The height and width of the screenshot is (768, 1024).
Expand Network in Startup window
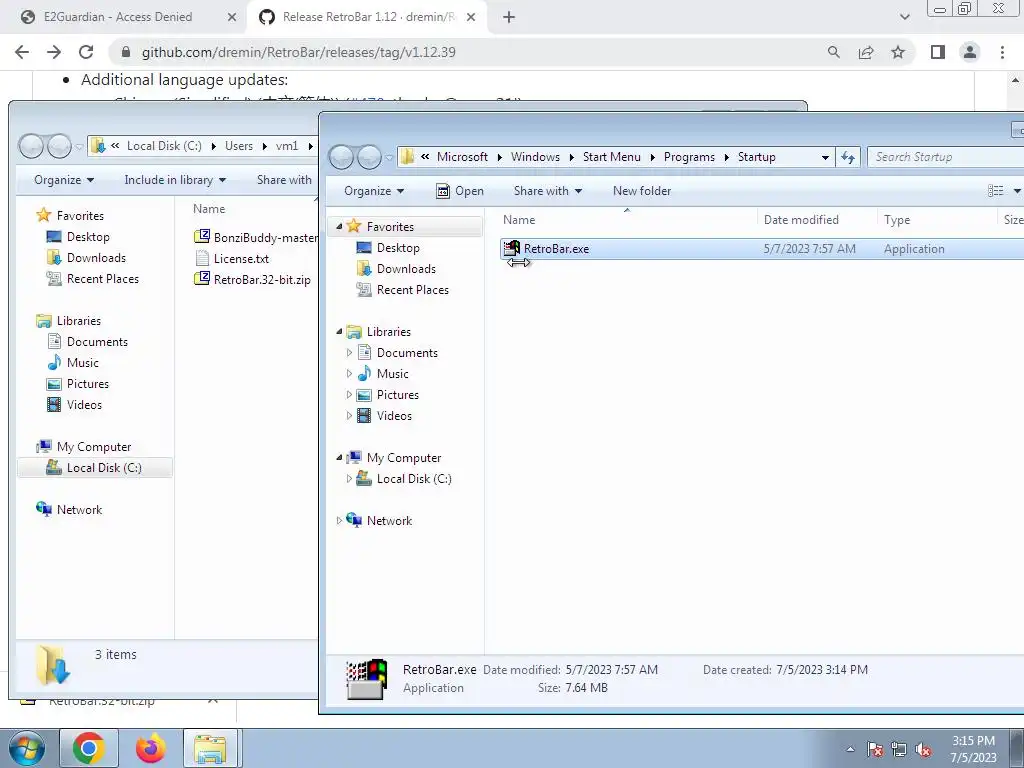339,520
